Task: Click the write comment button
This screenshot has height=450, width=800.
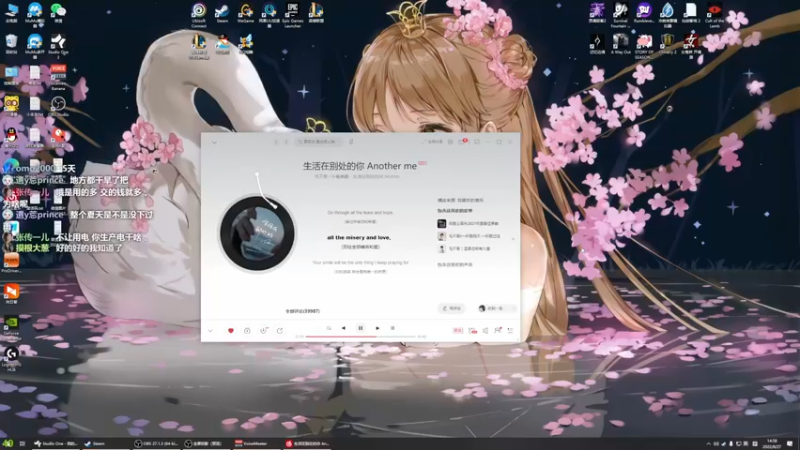Action: [452, 308]
